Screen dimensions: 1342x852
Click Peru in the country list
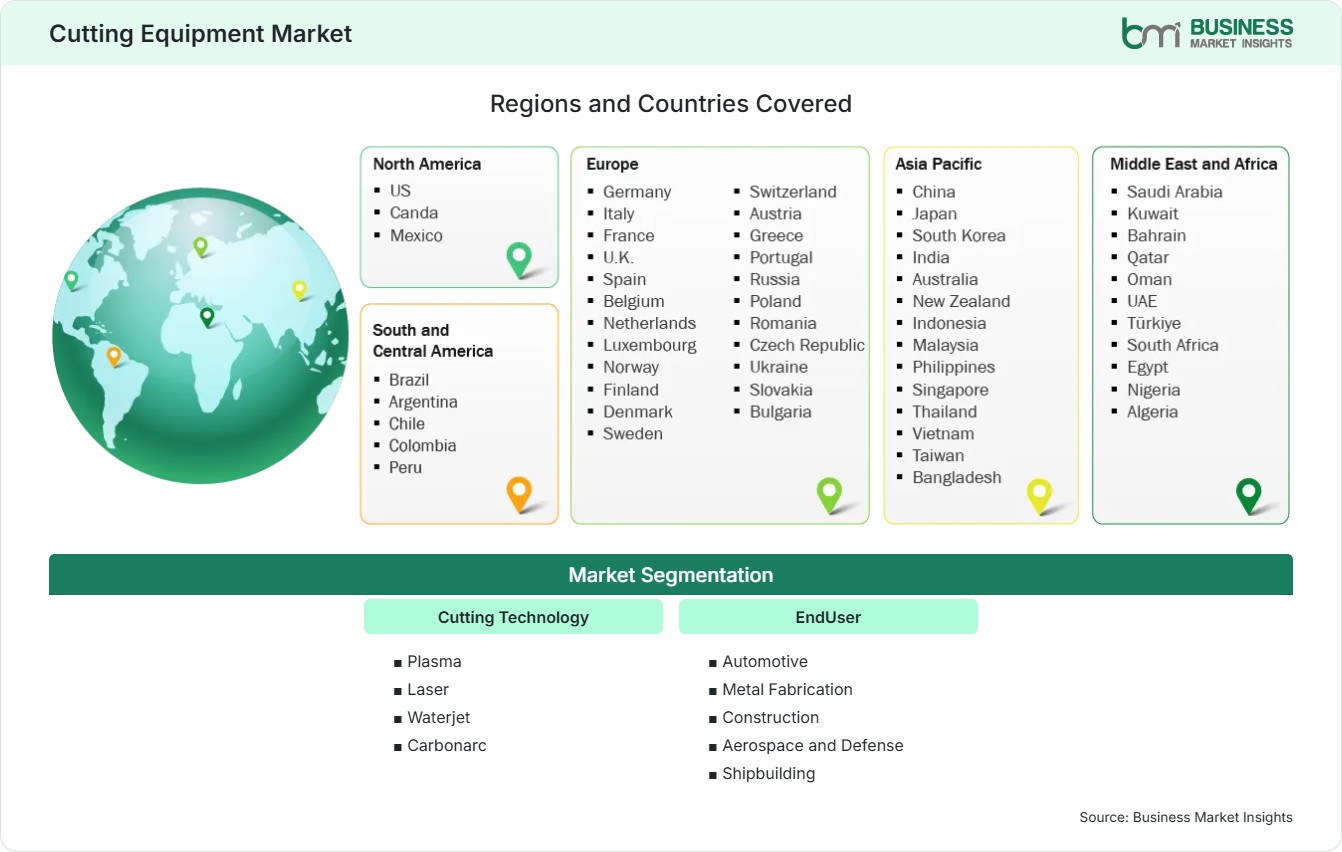[406, 468]
